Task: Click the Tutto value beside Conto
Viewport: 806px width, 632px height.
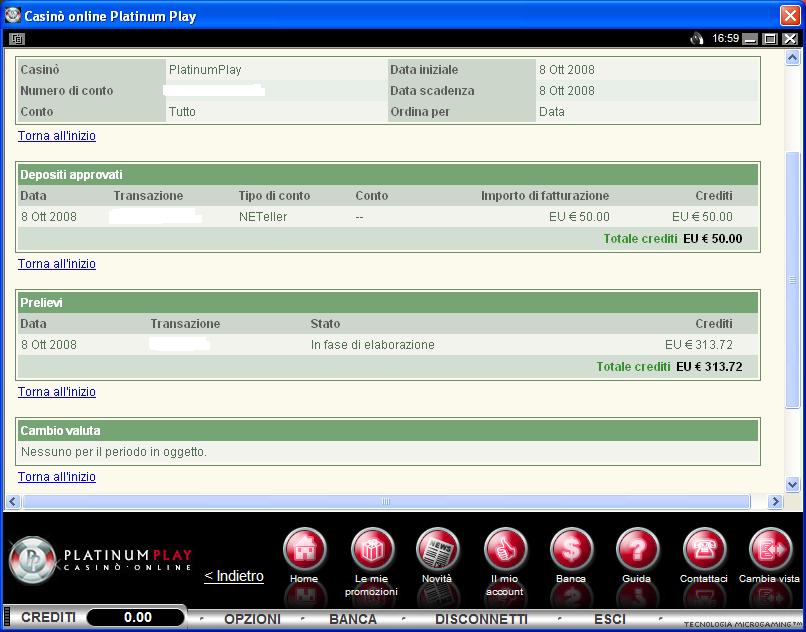Action: [x=182, y=112]
